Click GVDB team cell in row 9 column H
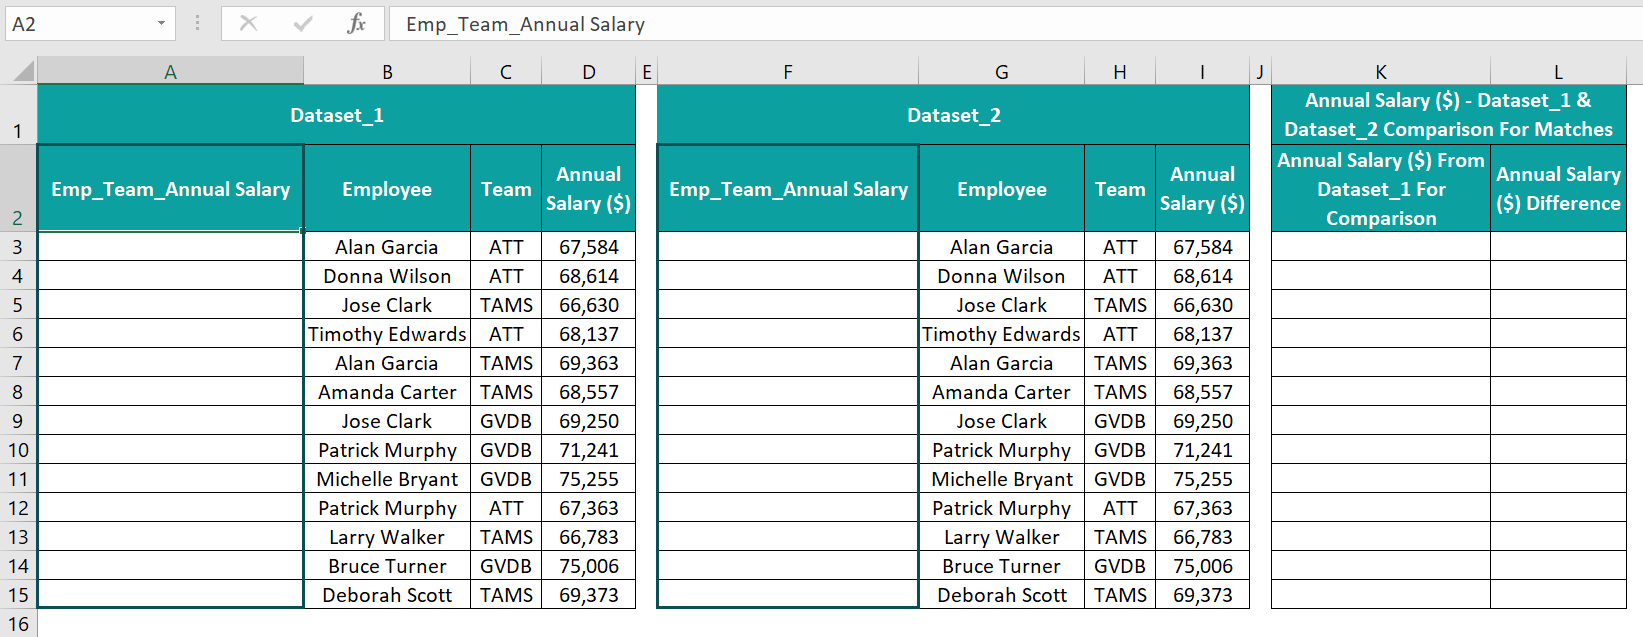 (1120, 421)
